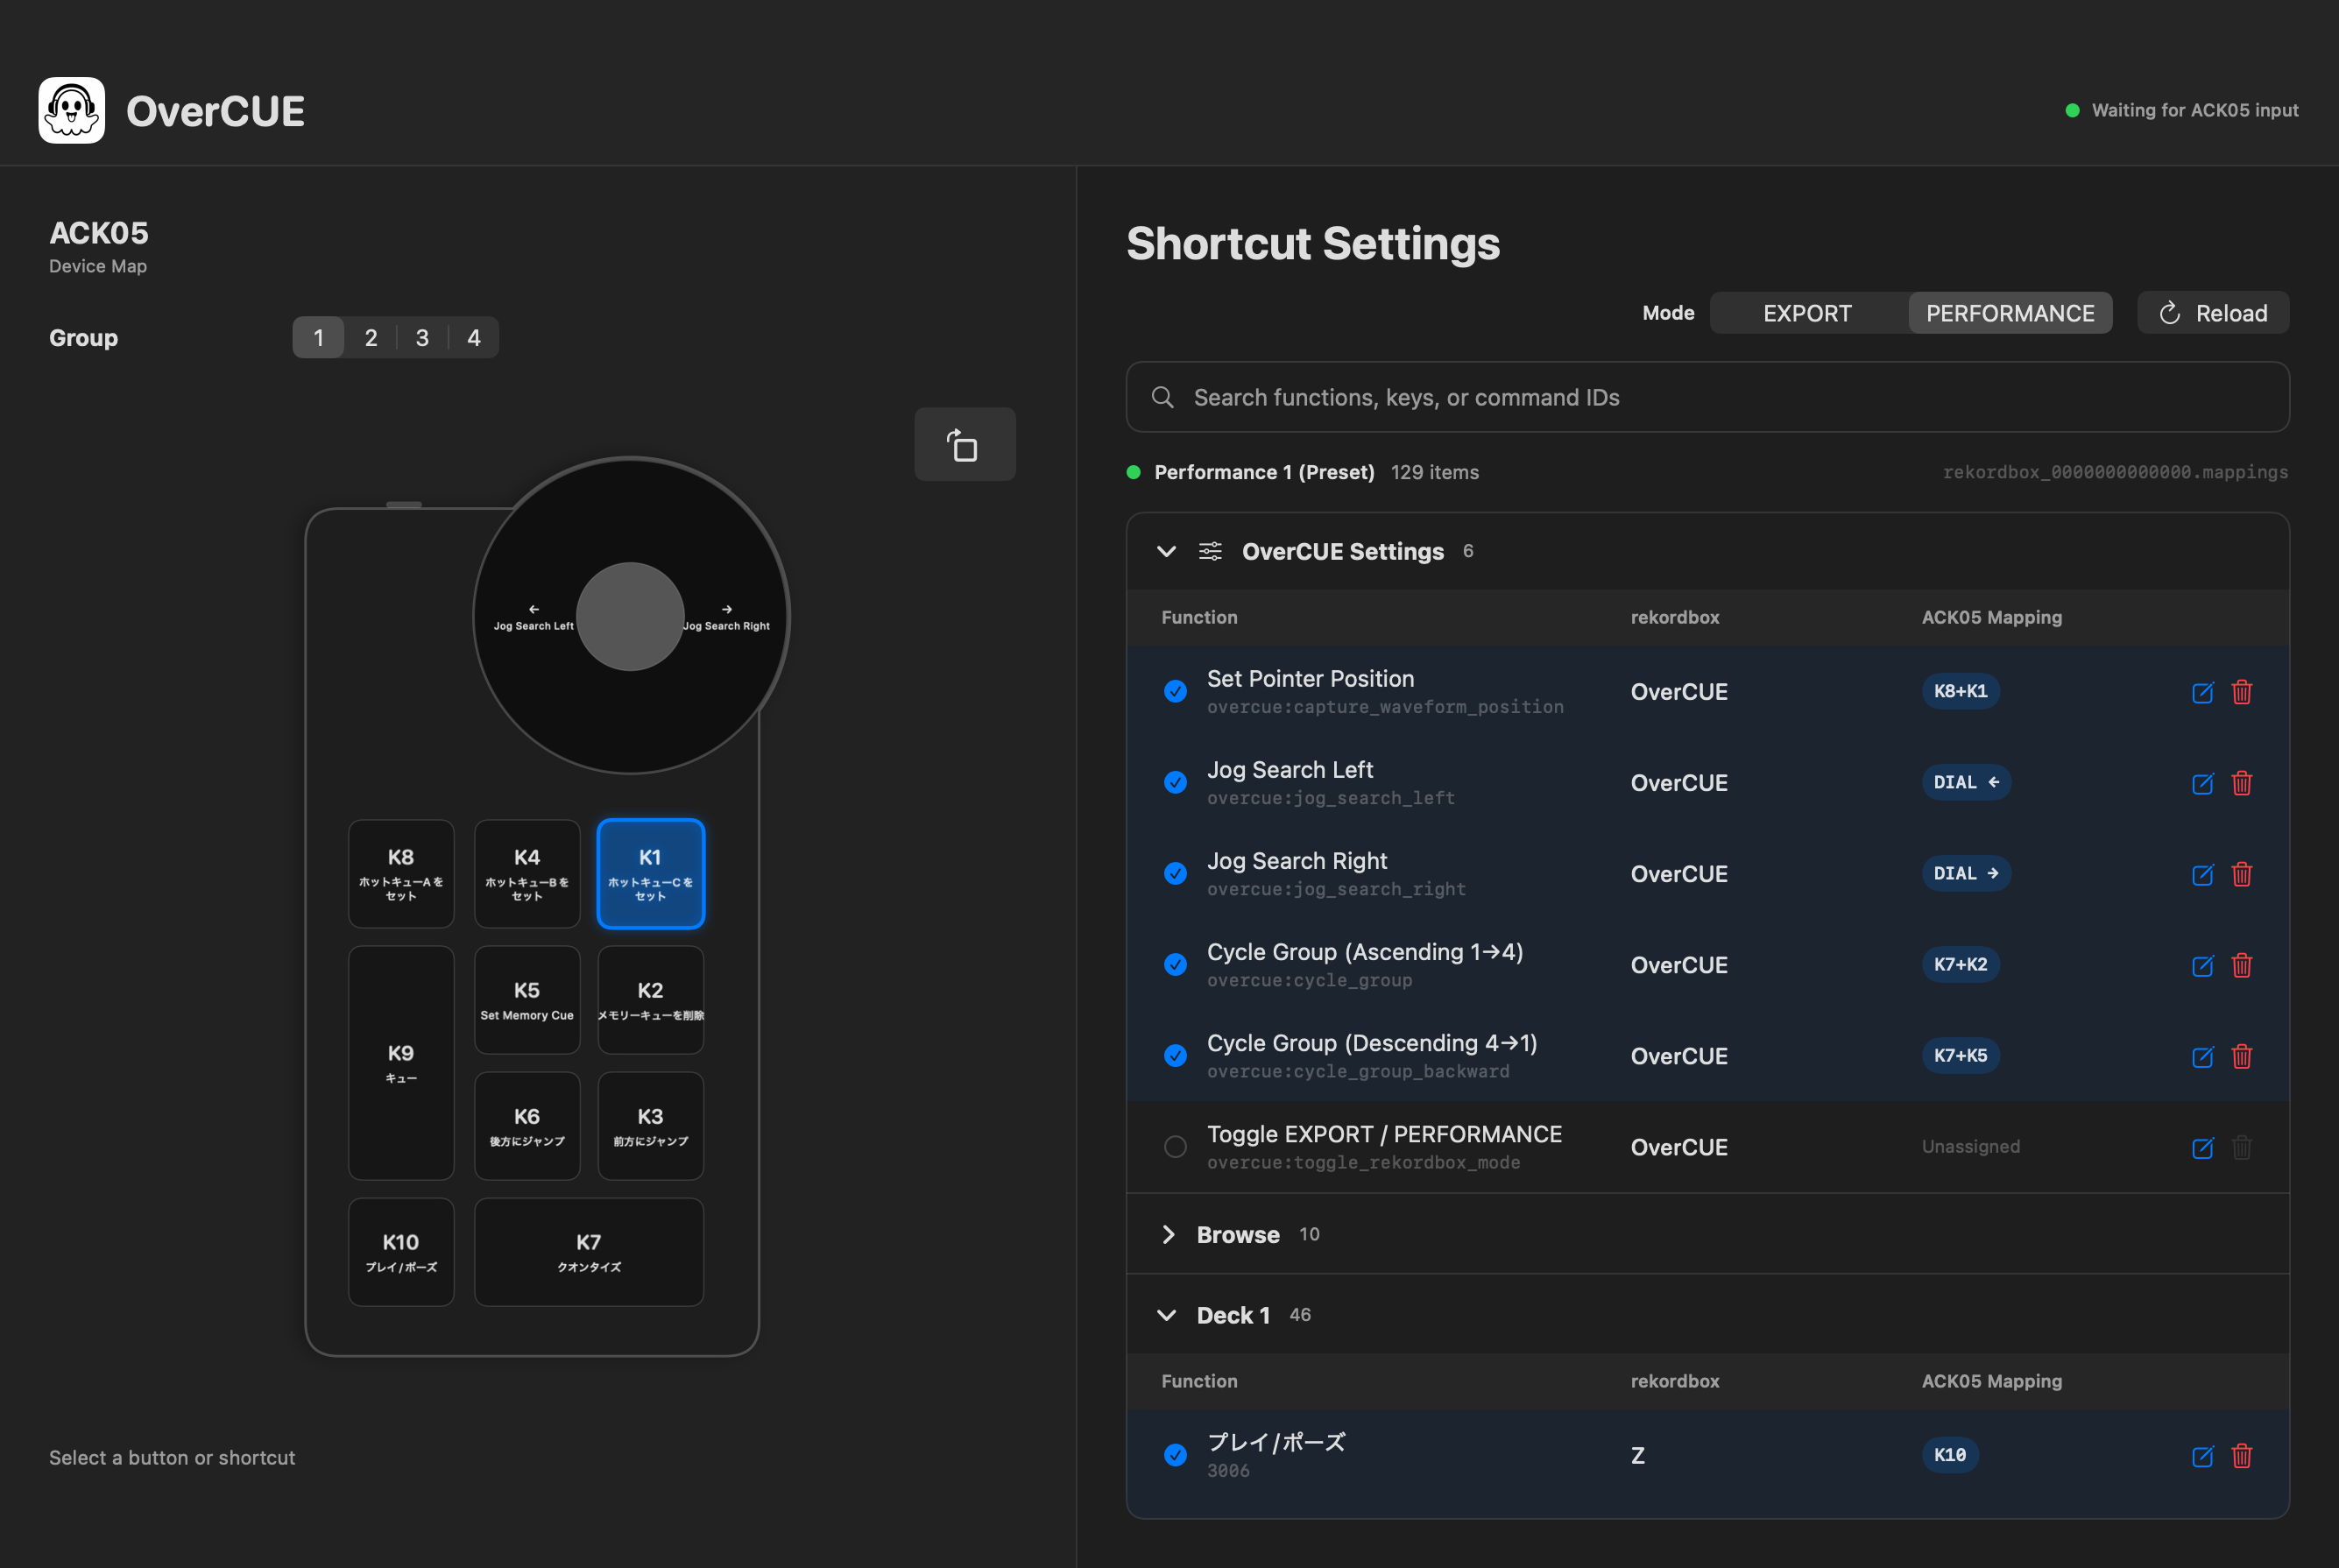Click the OverCUE ghost logo icon
This screenshot has height=1568, width=2339.
click(72, 110)
